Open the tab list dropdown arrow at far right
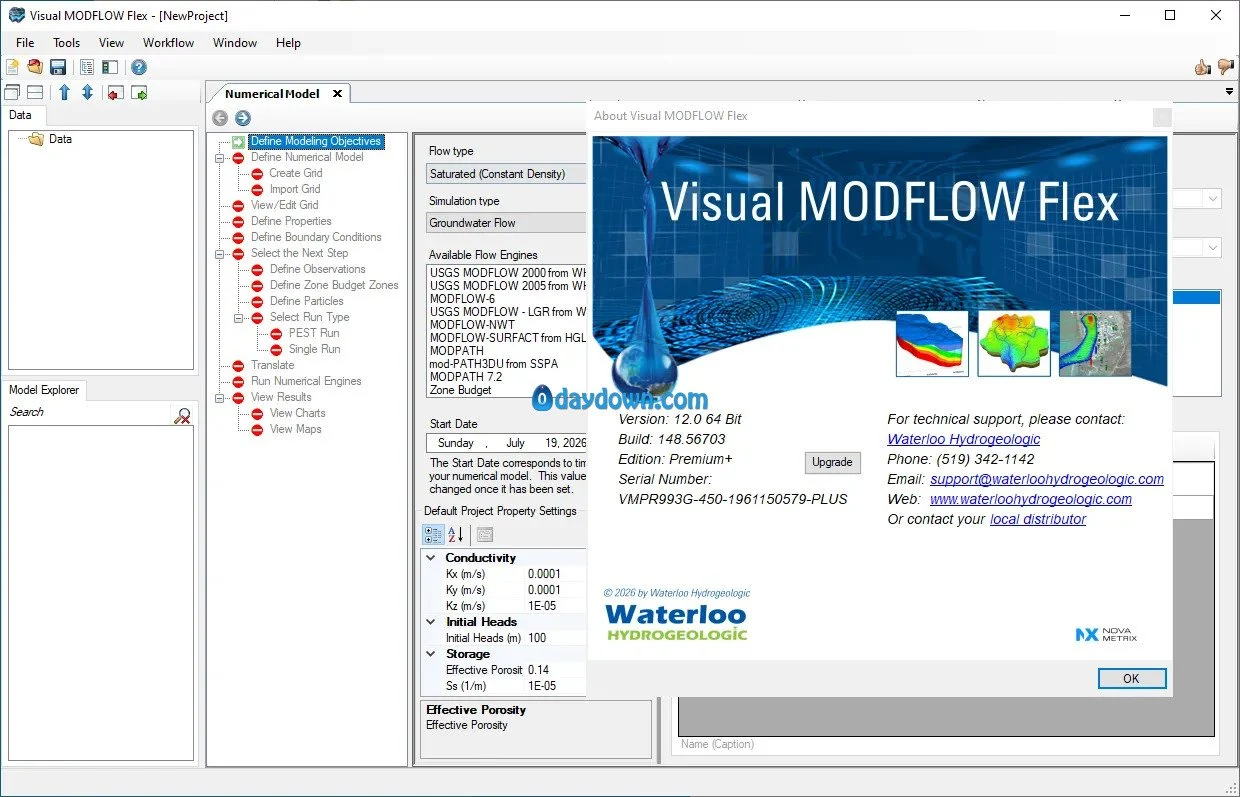This screenshot has height=797, width=1240. point(1229,92)
